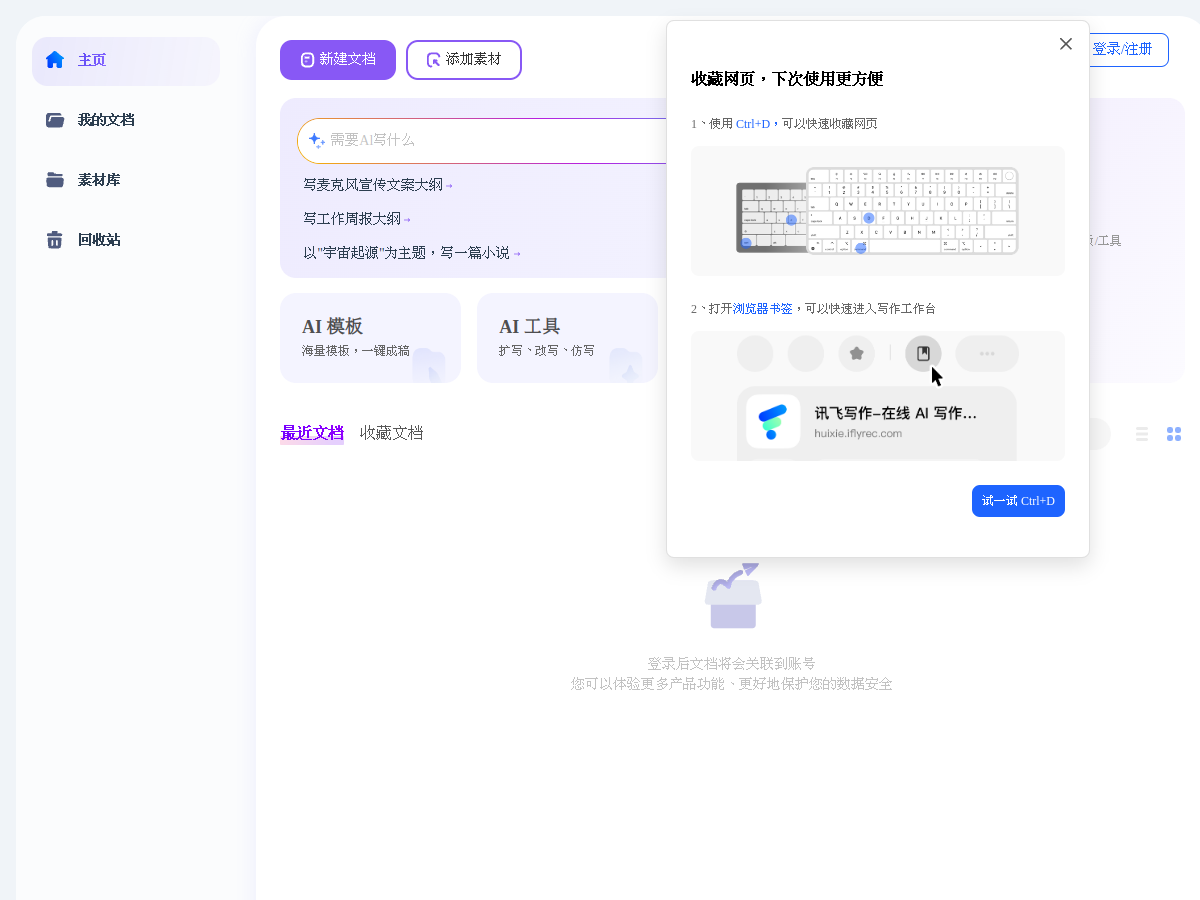Viewport: 1200px width, 900px height.
Task: Select the 收藏文档 tab
Action: coord(392,433)
